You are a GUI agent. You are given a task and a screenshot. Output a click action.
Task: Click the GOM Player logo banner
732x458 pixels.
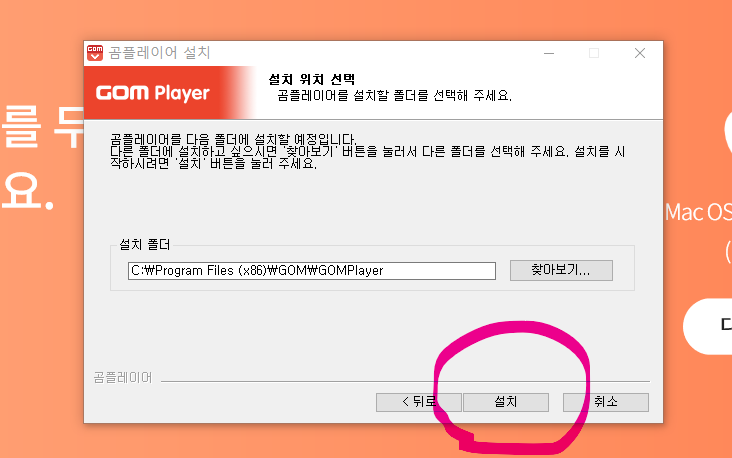(x=153, y=93)
